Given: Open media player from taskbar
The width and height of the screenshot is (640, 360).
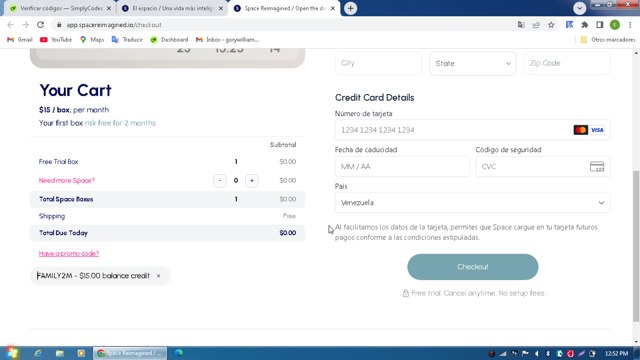Looking at the screenshot, I should [81, 353].
